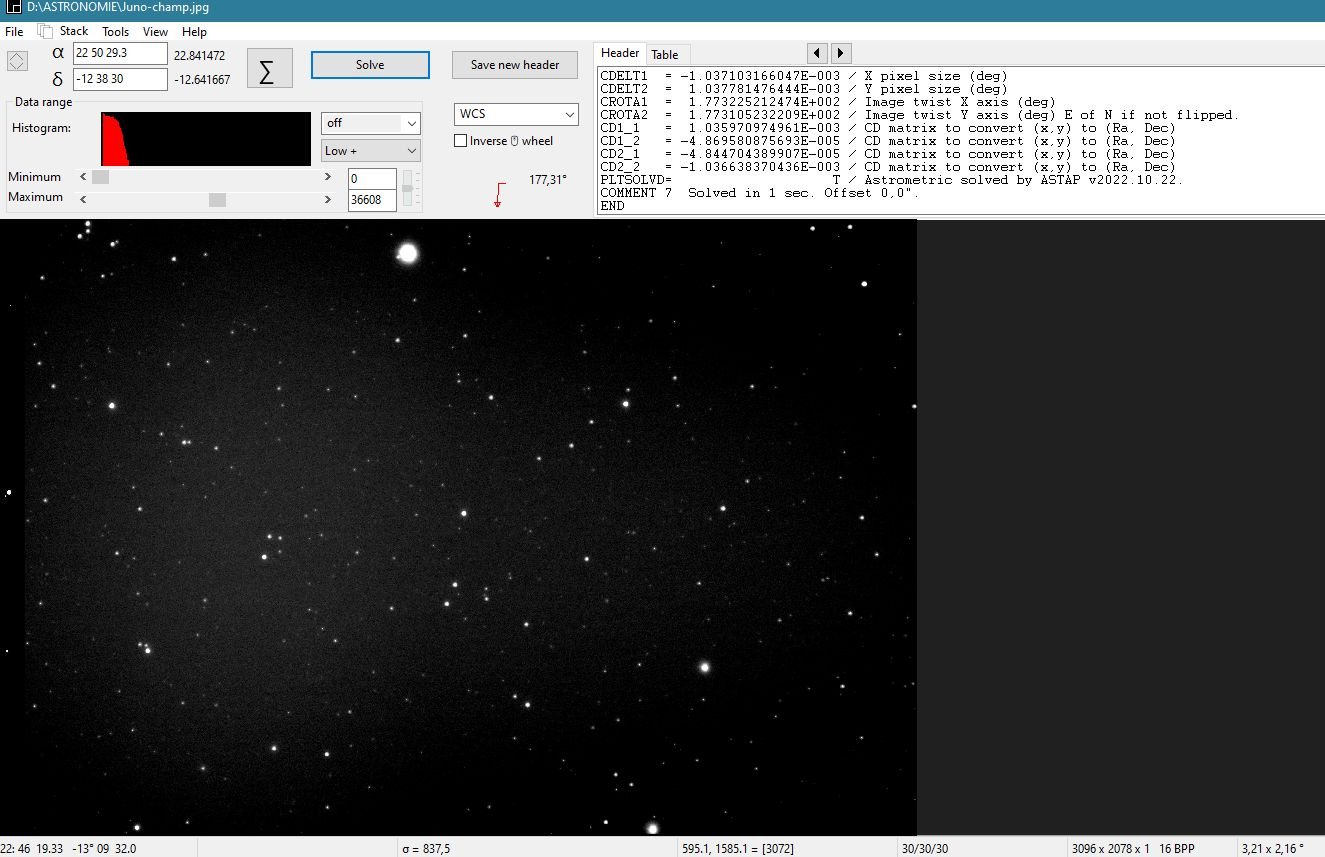Click the cursor coordinates in status bar
Screen dimensions: 1325x857
(68, 848)
